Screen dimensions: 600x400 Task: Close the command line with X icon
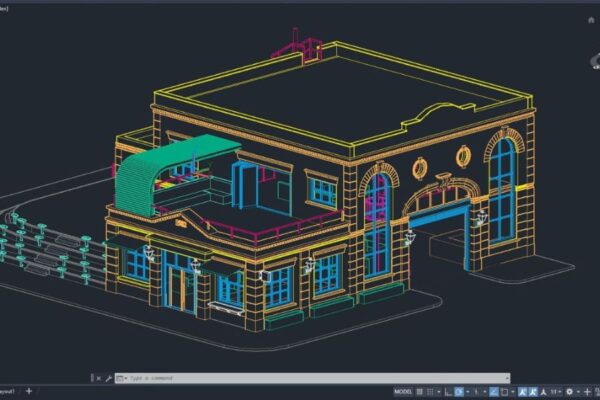(x=98, y=378)
